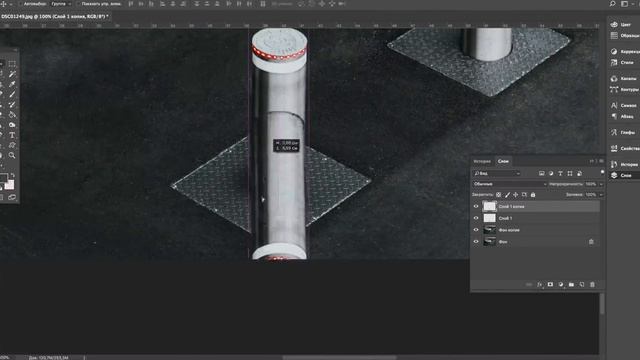Open the Fill slider dropdown arrow
Image resolution: width=640 pixels, height=360 pixels.
601,195
